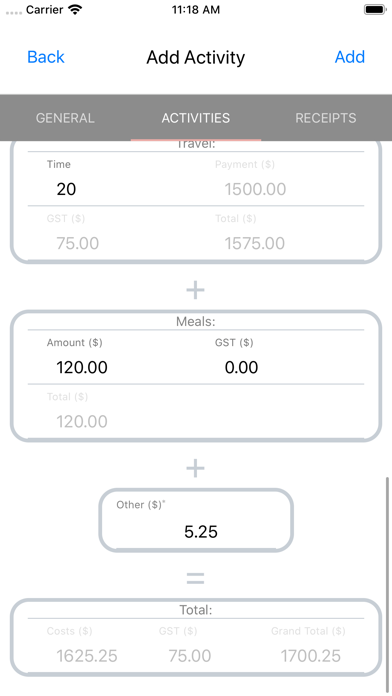Tap the equals sign above Total
Image resolution: width=392 pixels, height=696 pixels.
[195, 578]
